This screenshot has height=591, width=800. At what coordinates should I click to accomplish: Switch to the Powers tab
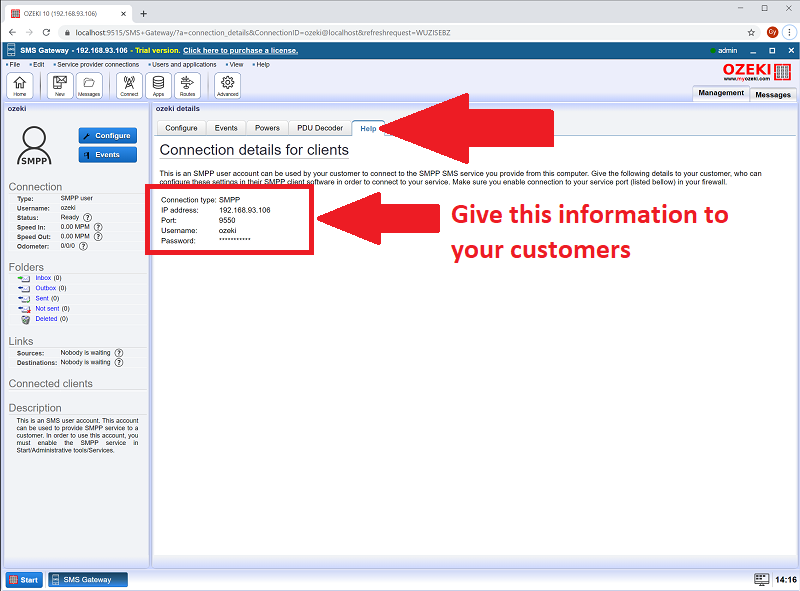point(267,128)
